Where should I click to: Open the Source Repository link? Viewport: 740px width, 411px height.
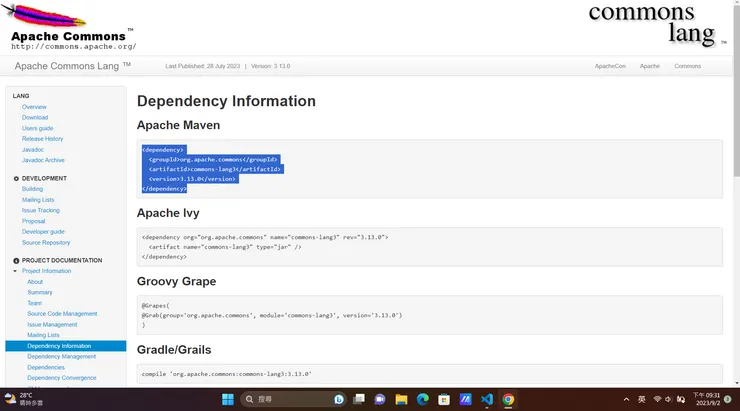pos(46,243)
